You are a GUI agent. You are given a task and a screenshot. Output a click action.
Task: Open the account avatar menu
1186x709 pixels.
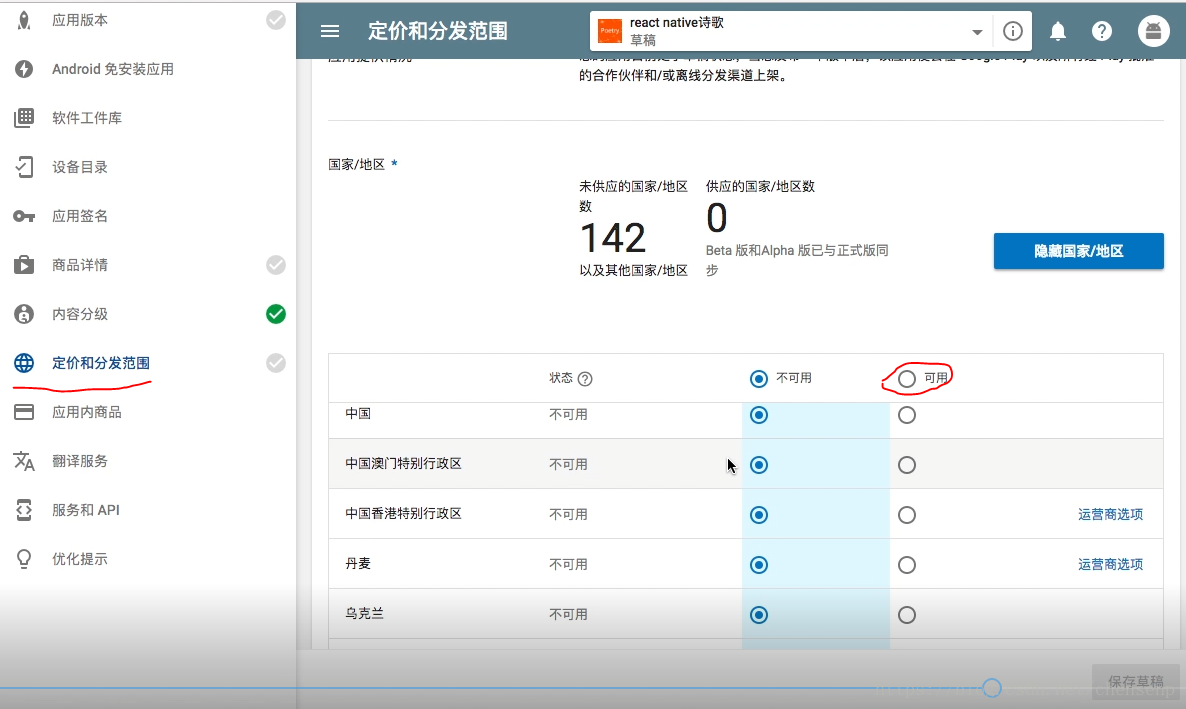click(x=1153, y=31)
